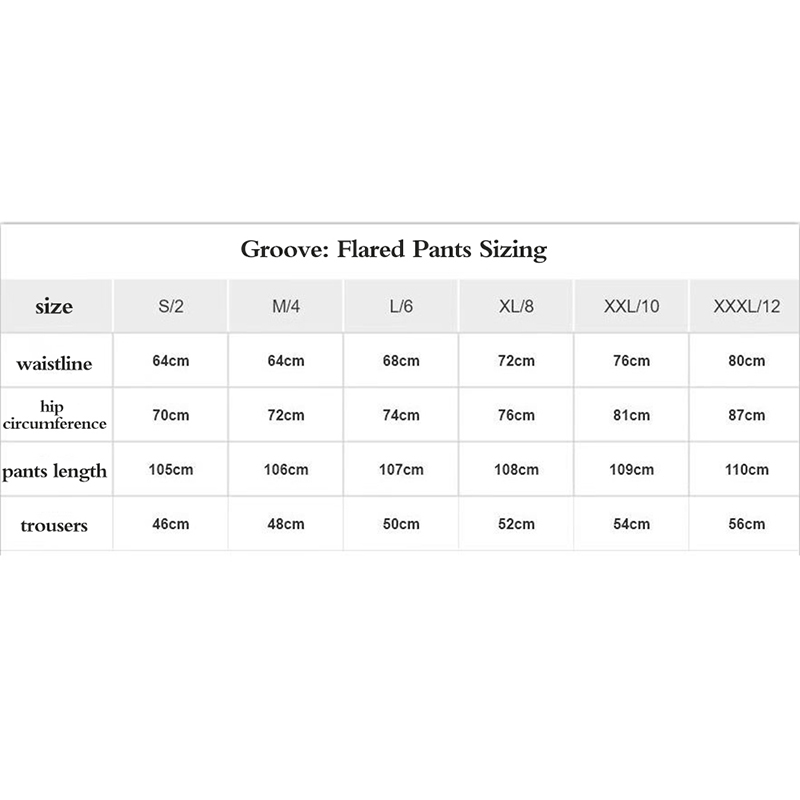This screenshot has height=800, width=800.
Task: Click the XXXL/12 column header
Action: click(747, 306)
